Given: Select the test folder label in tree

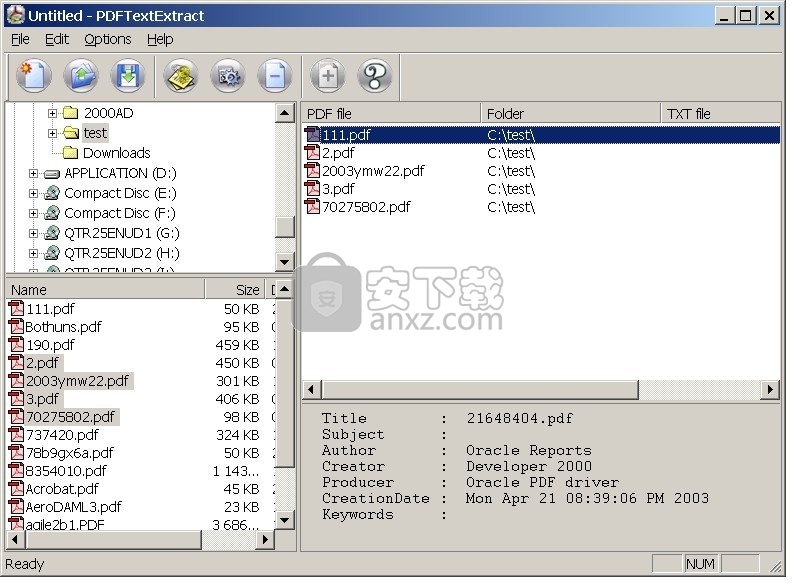Looking at the screenshot, I should 95,133.
